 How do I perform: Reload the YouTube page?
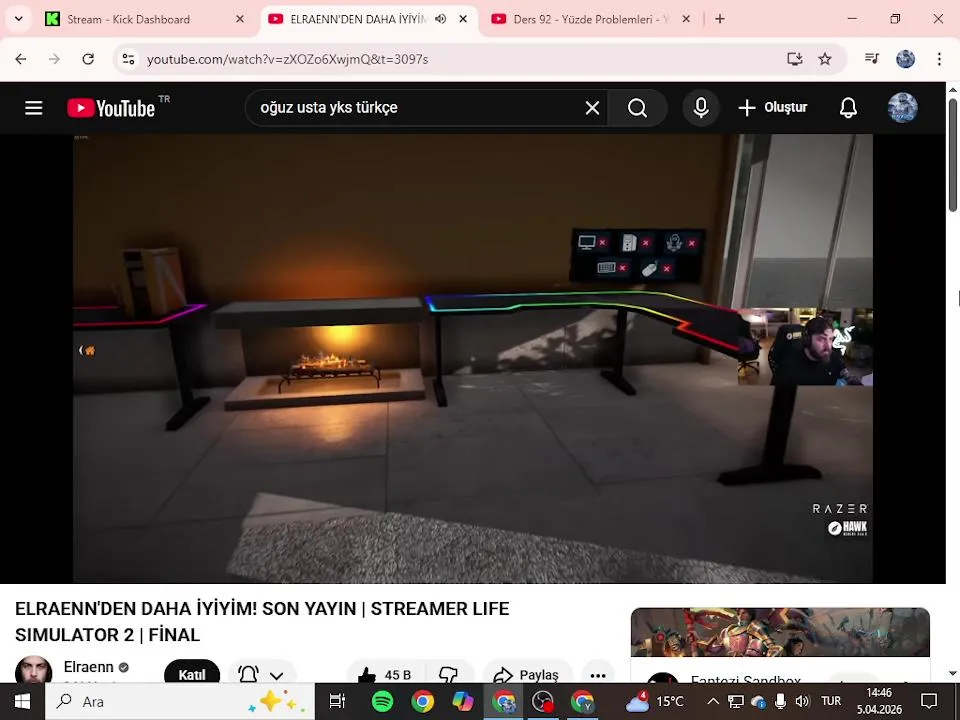88,59
